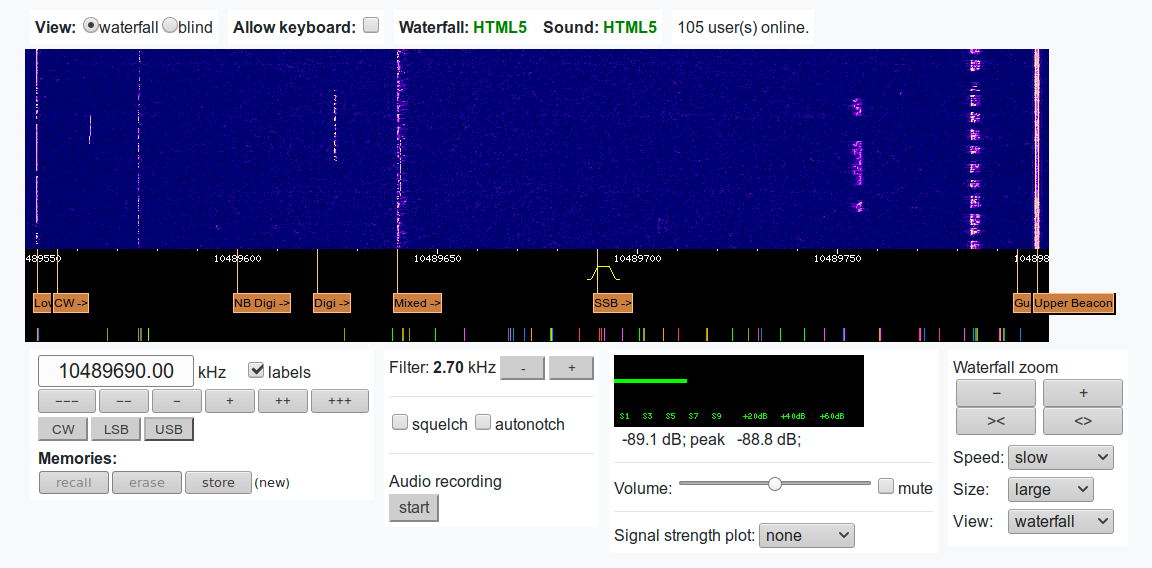Click the <> waterfall zoom button

pyautogui.click(x=1083, y=421)
